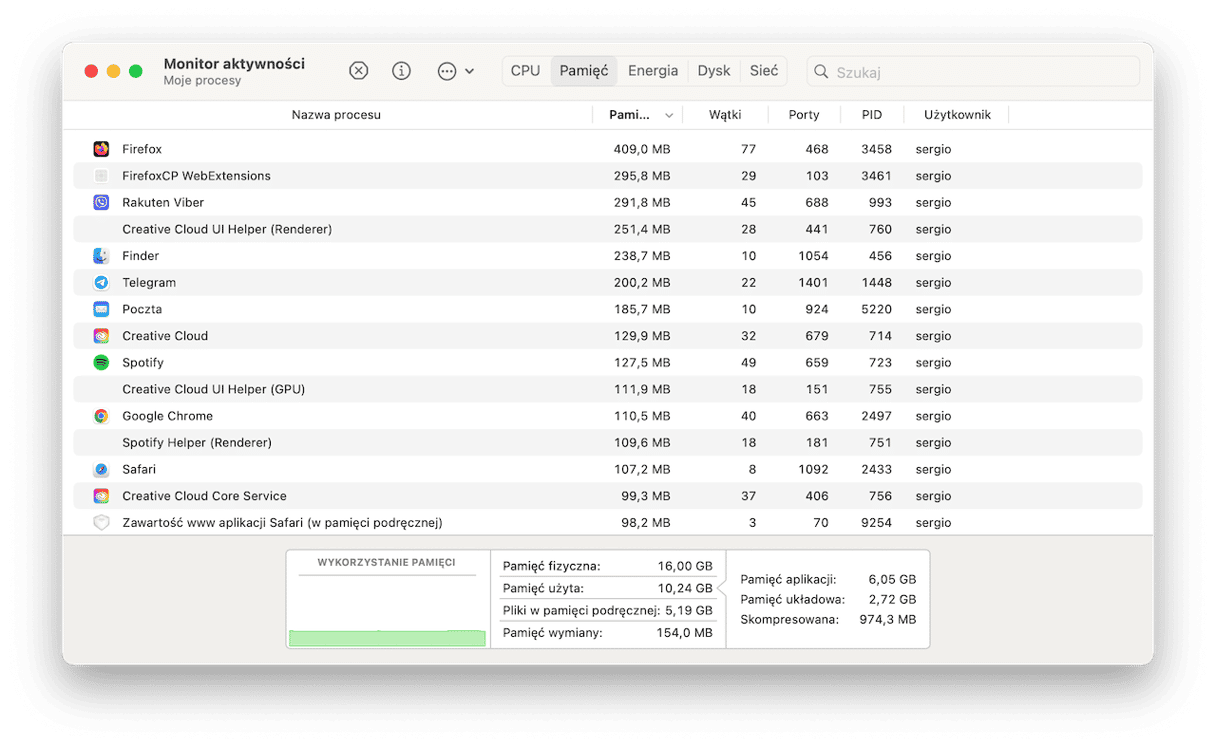Open the Sieć tab
1216x747 pixels.
764,71
